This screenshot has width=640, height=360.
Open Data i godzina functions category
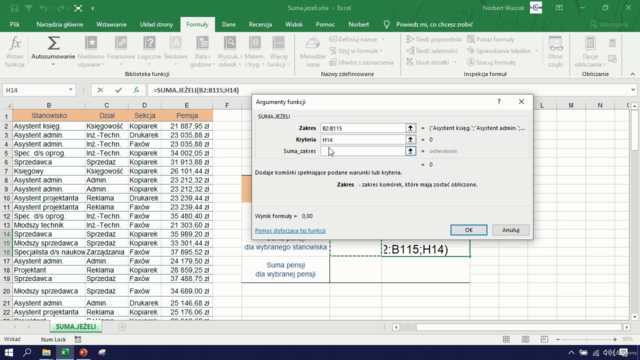tap(202, 51)
